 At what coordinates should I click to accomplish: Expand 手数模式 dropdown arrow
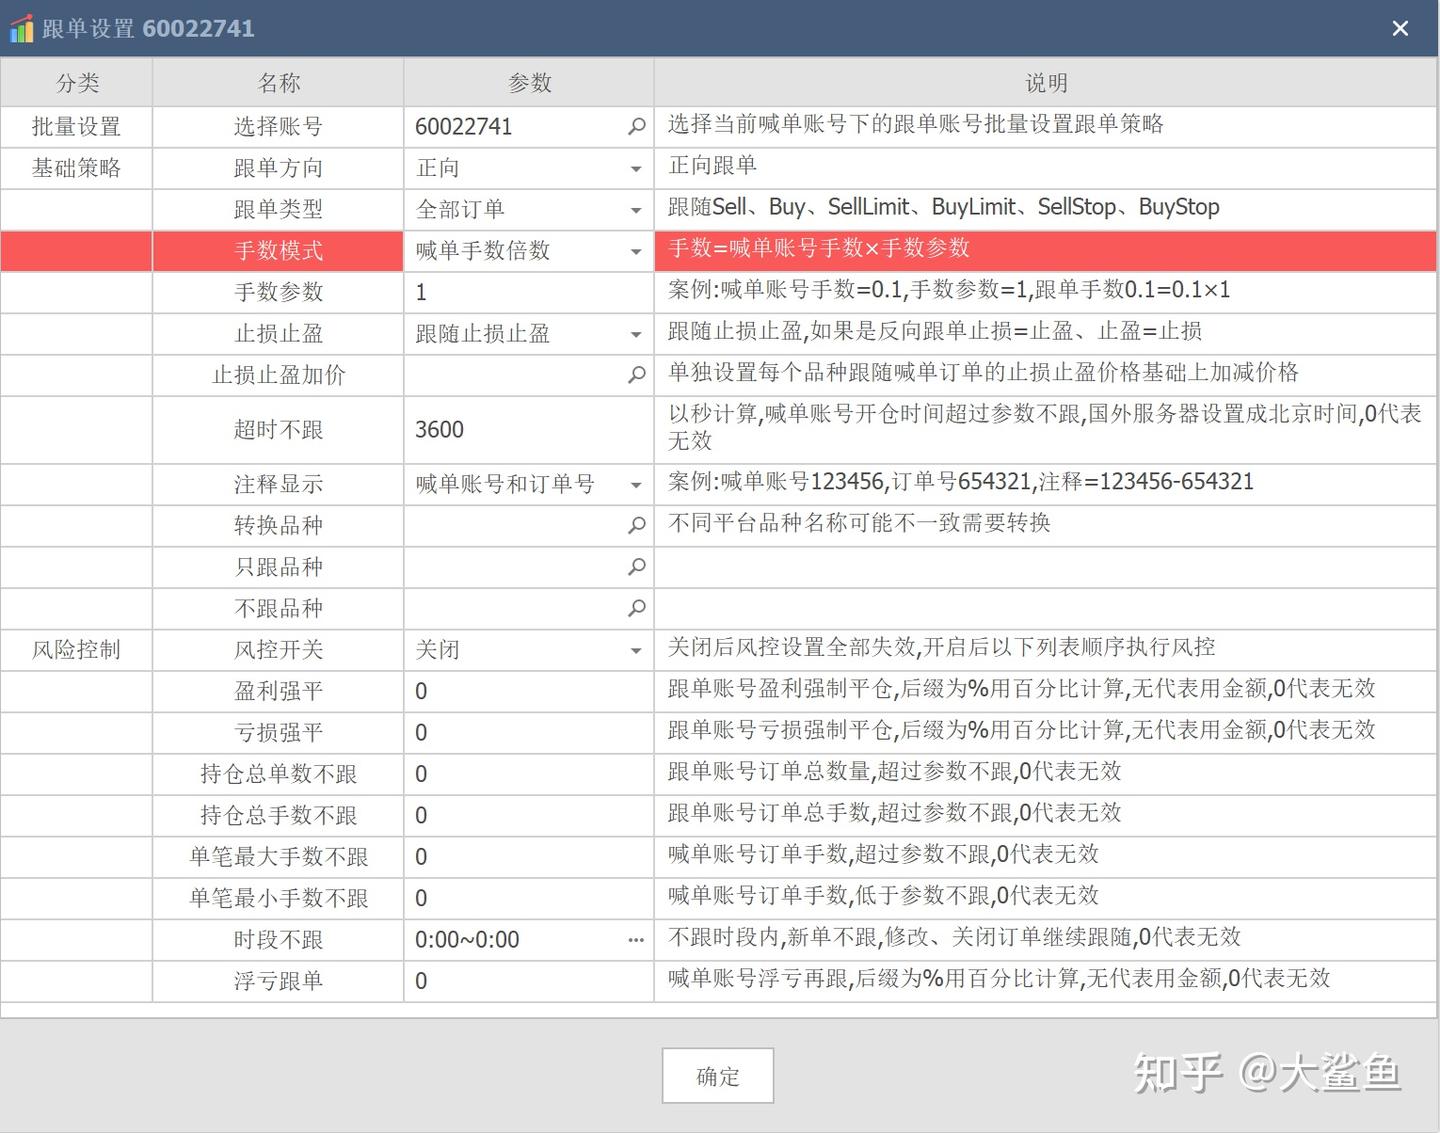click(636, 252)
